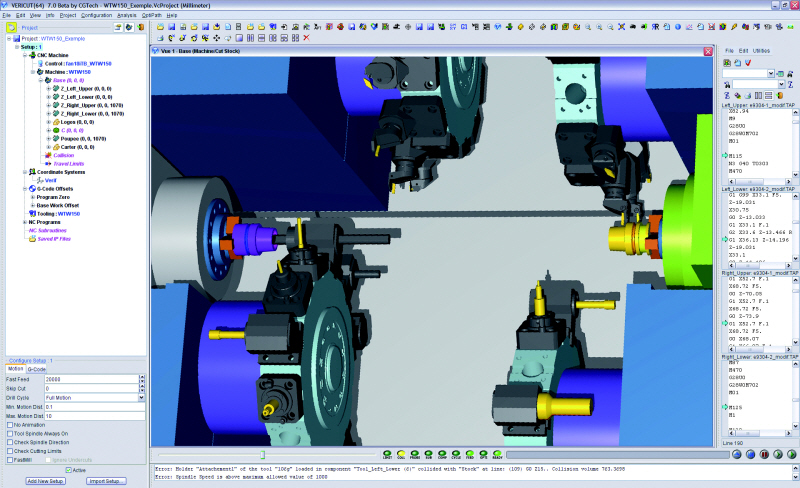800x488 pixels.
Task: Click the CYCLE status light
Action: 456,454
